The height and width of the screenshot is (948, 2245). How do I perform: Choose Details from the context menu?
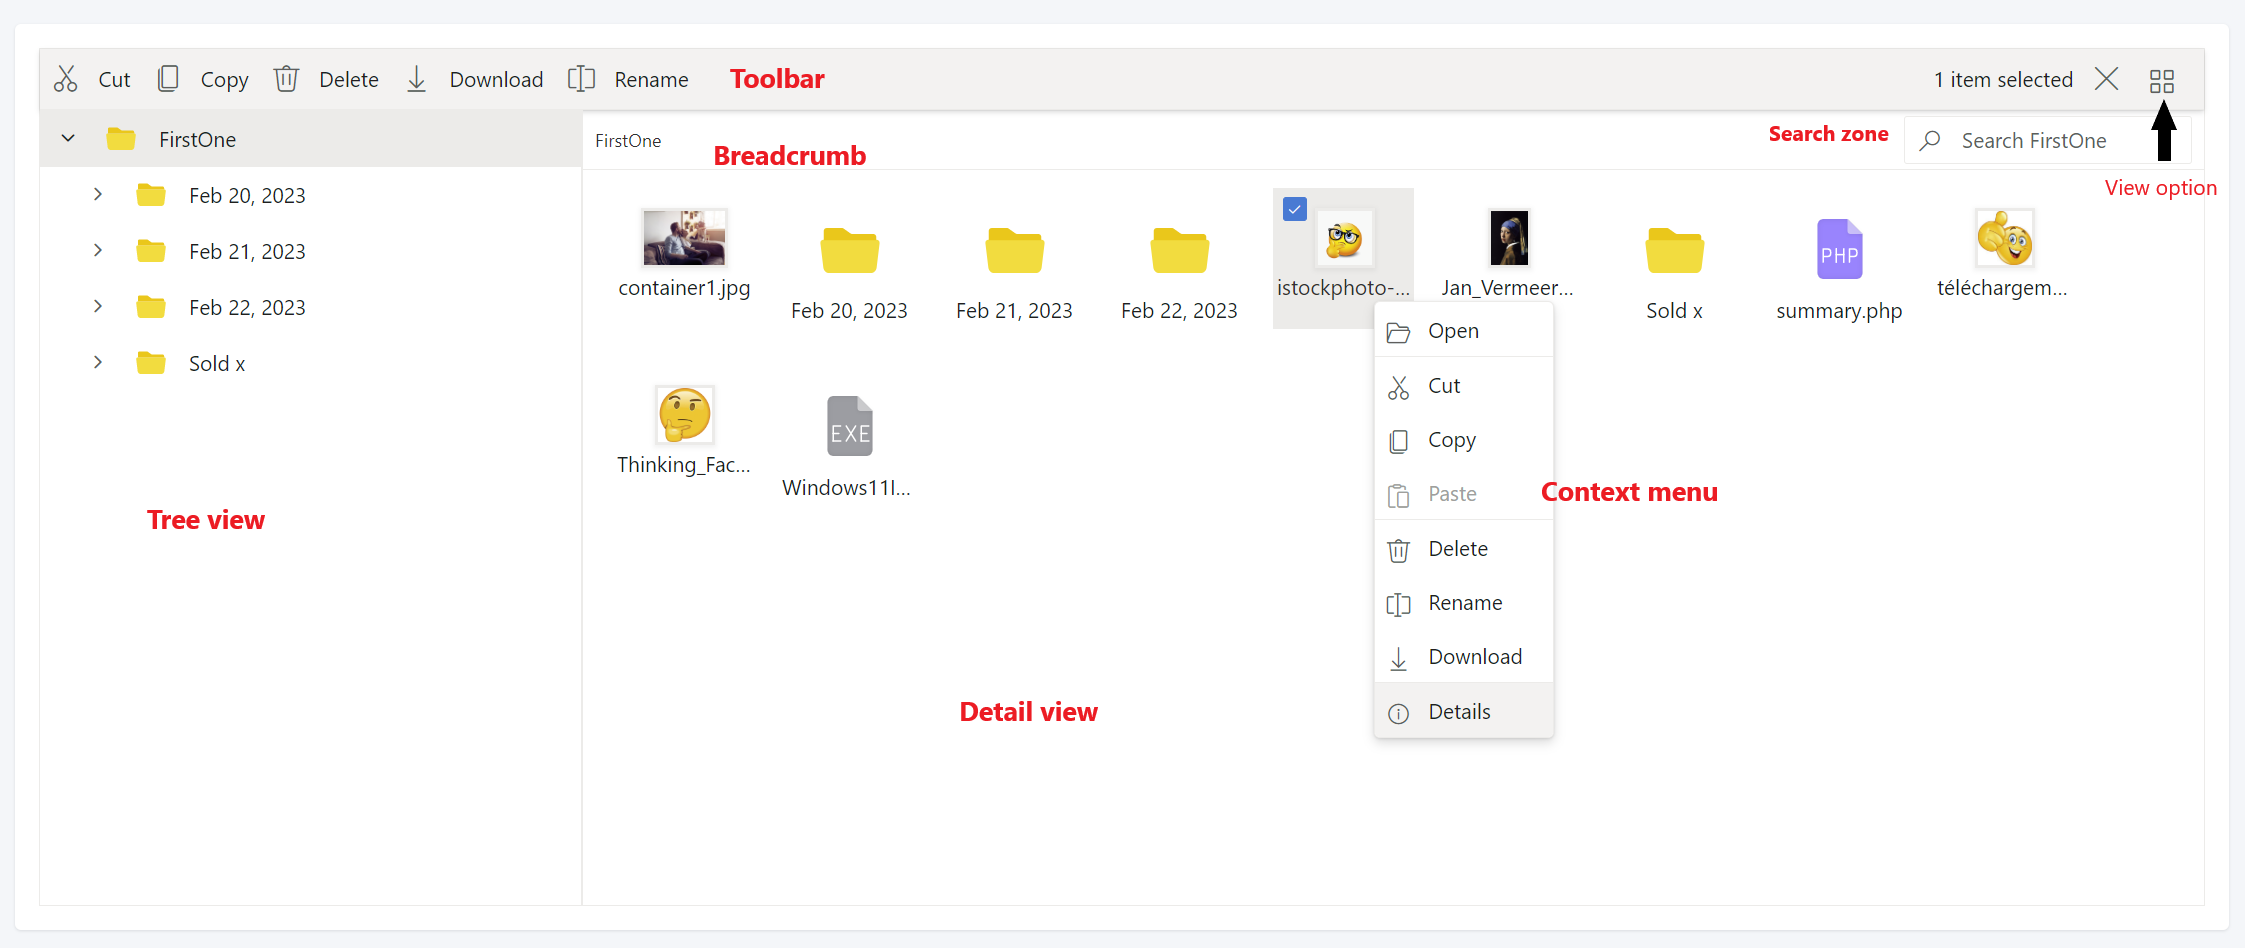point(1459,712)
